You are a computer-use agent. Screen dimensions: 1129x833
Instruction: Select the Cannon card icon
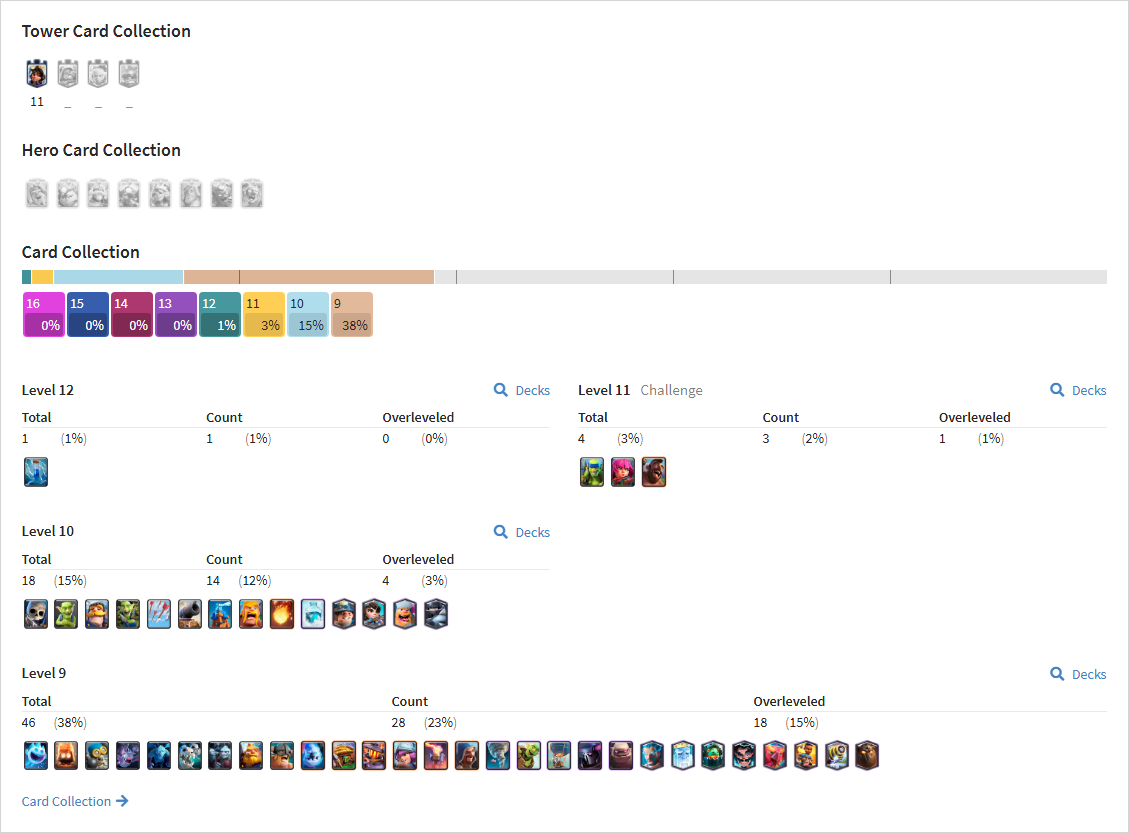pos(190,614)
